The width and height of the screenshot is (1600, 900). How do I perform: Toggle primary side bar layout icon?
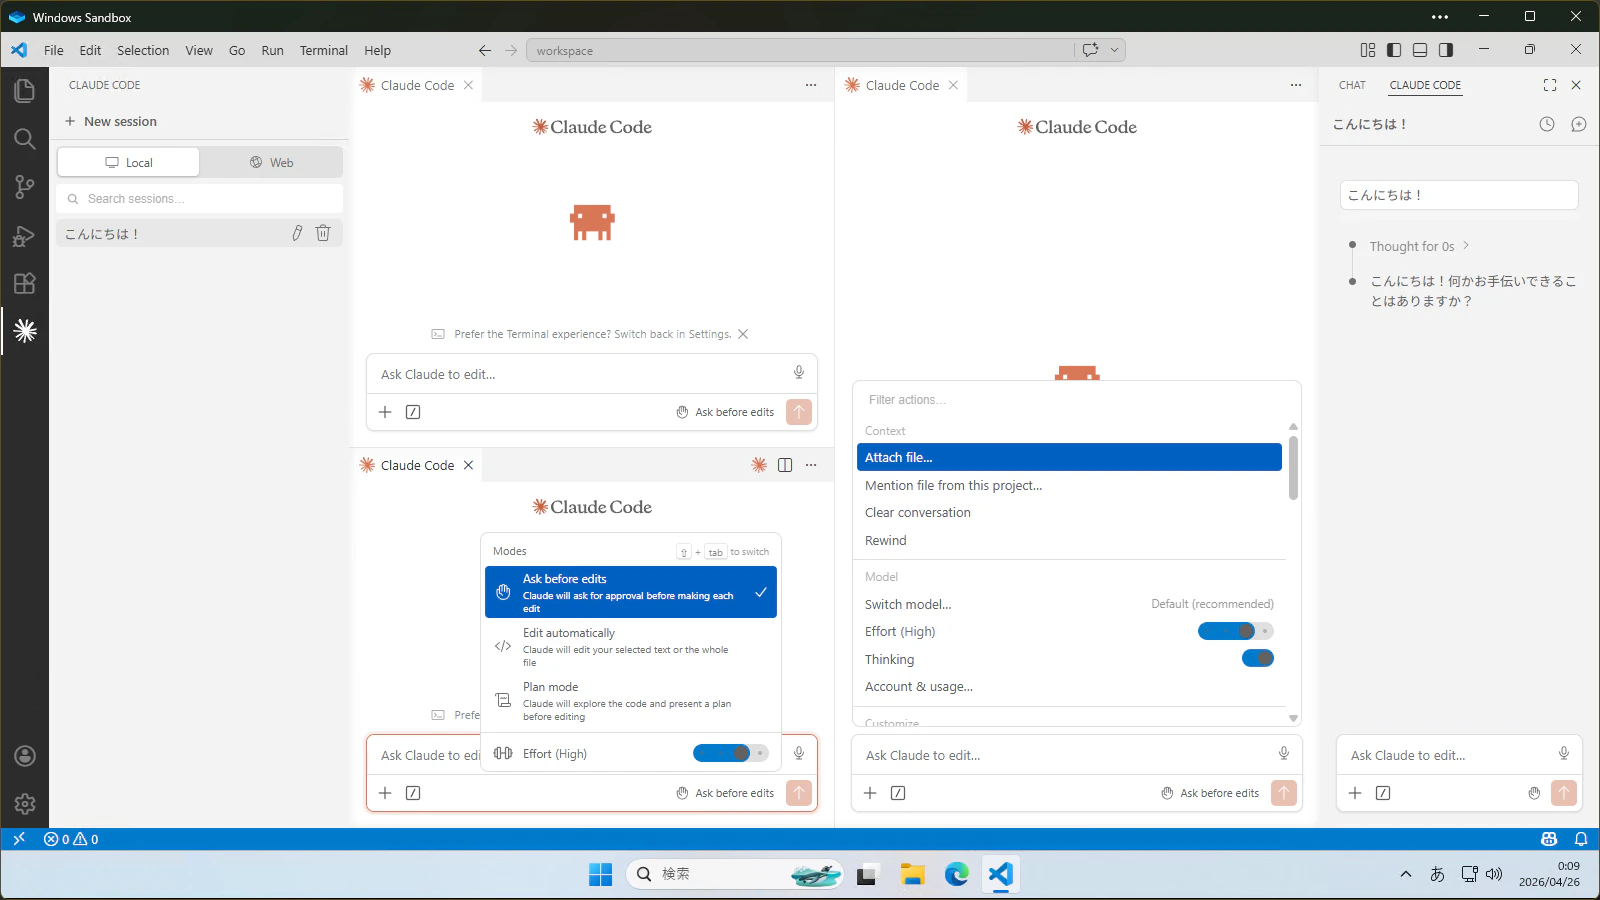pyautogui.click(x=1394, y=50)
